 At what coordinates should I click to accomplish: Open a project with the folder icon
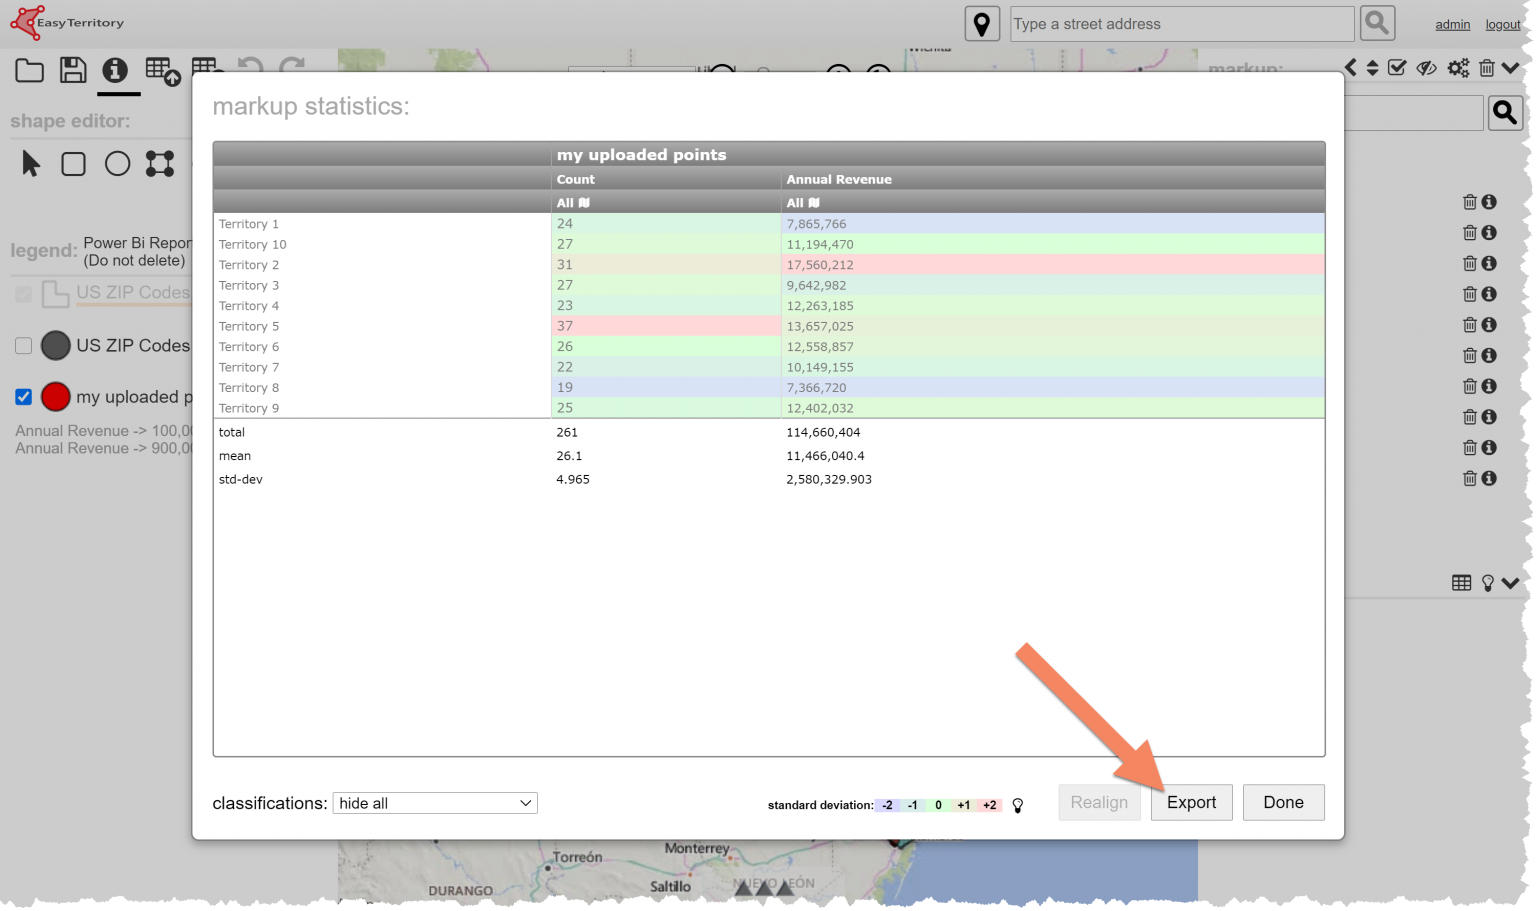point(29,70)
